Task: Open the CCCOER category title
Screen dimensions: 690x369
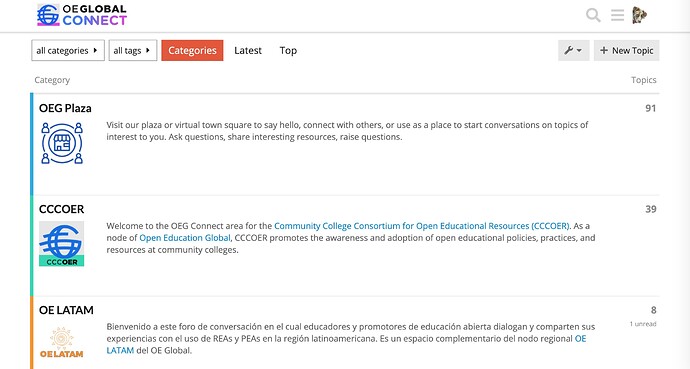Action: [62, 209]
